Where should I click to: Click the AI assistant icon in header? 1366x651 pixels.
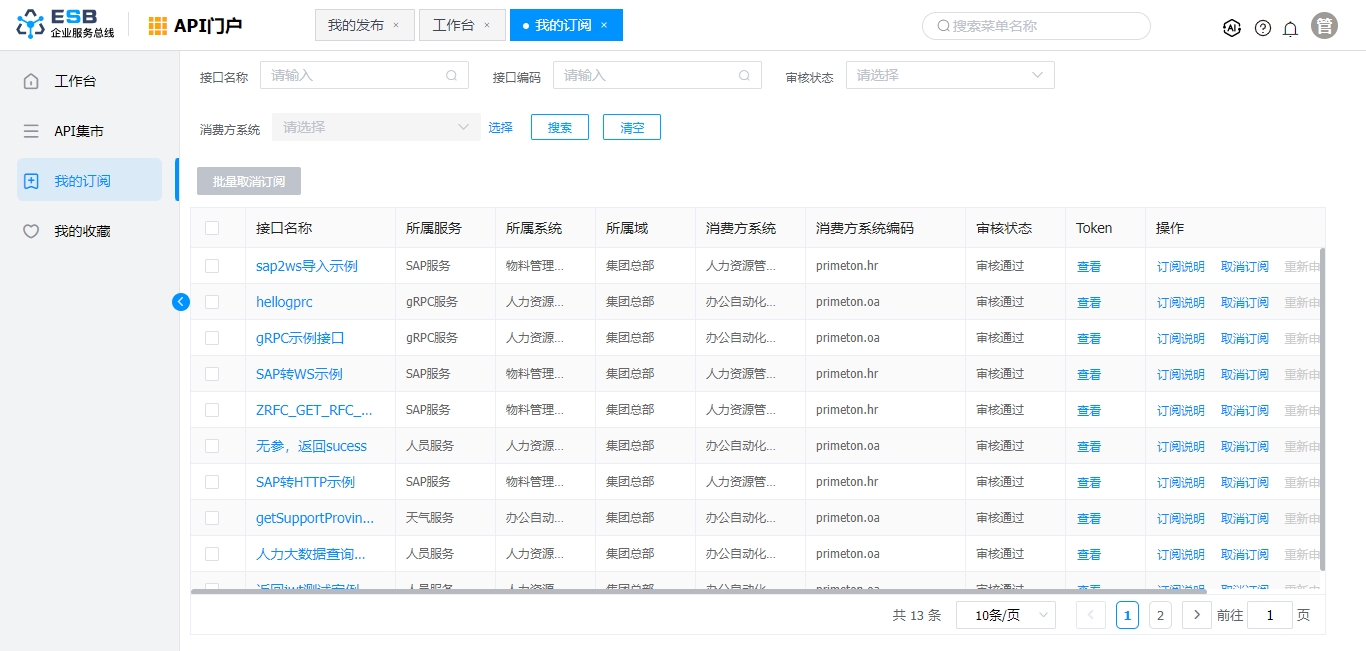click(x=1232, y=28)
